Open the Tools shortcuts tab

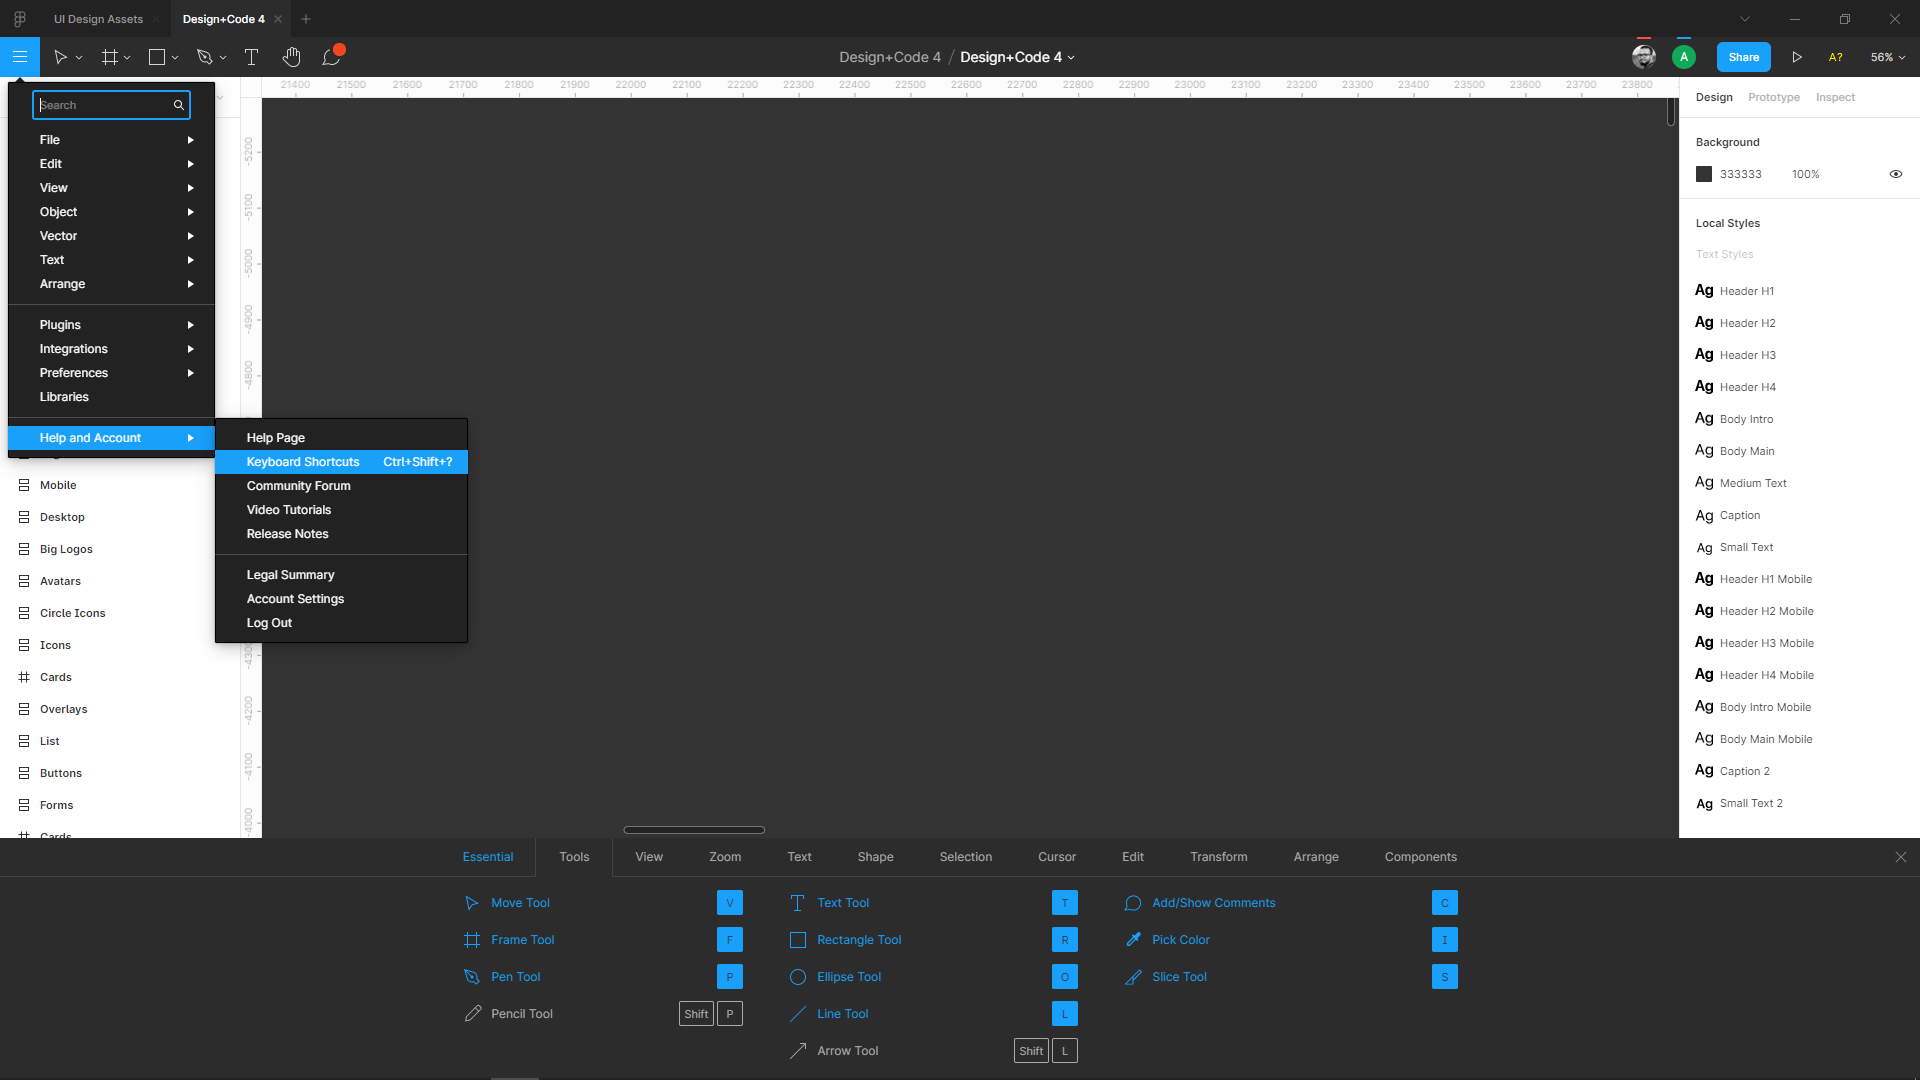[x=574, y=857]
